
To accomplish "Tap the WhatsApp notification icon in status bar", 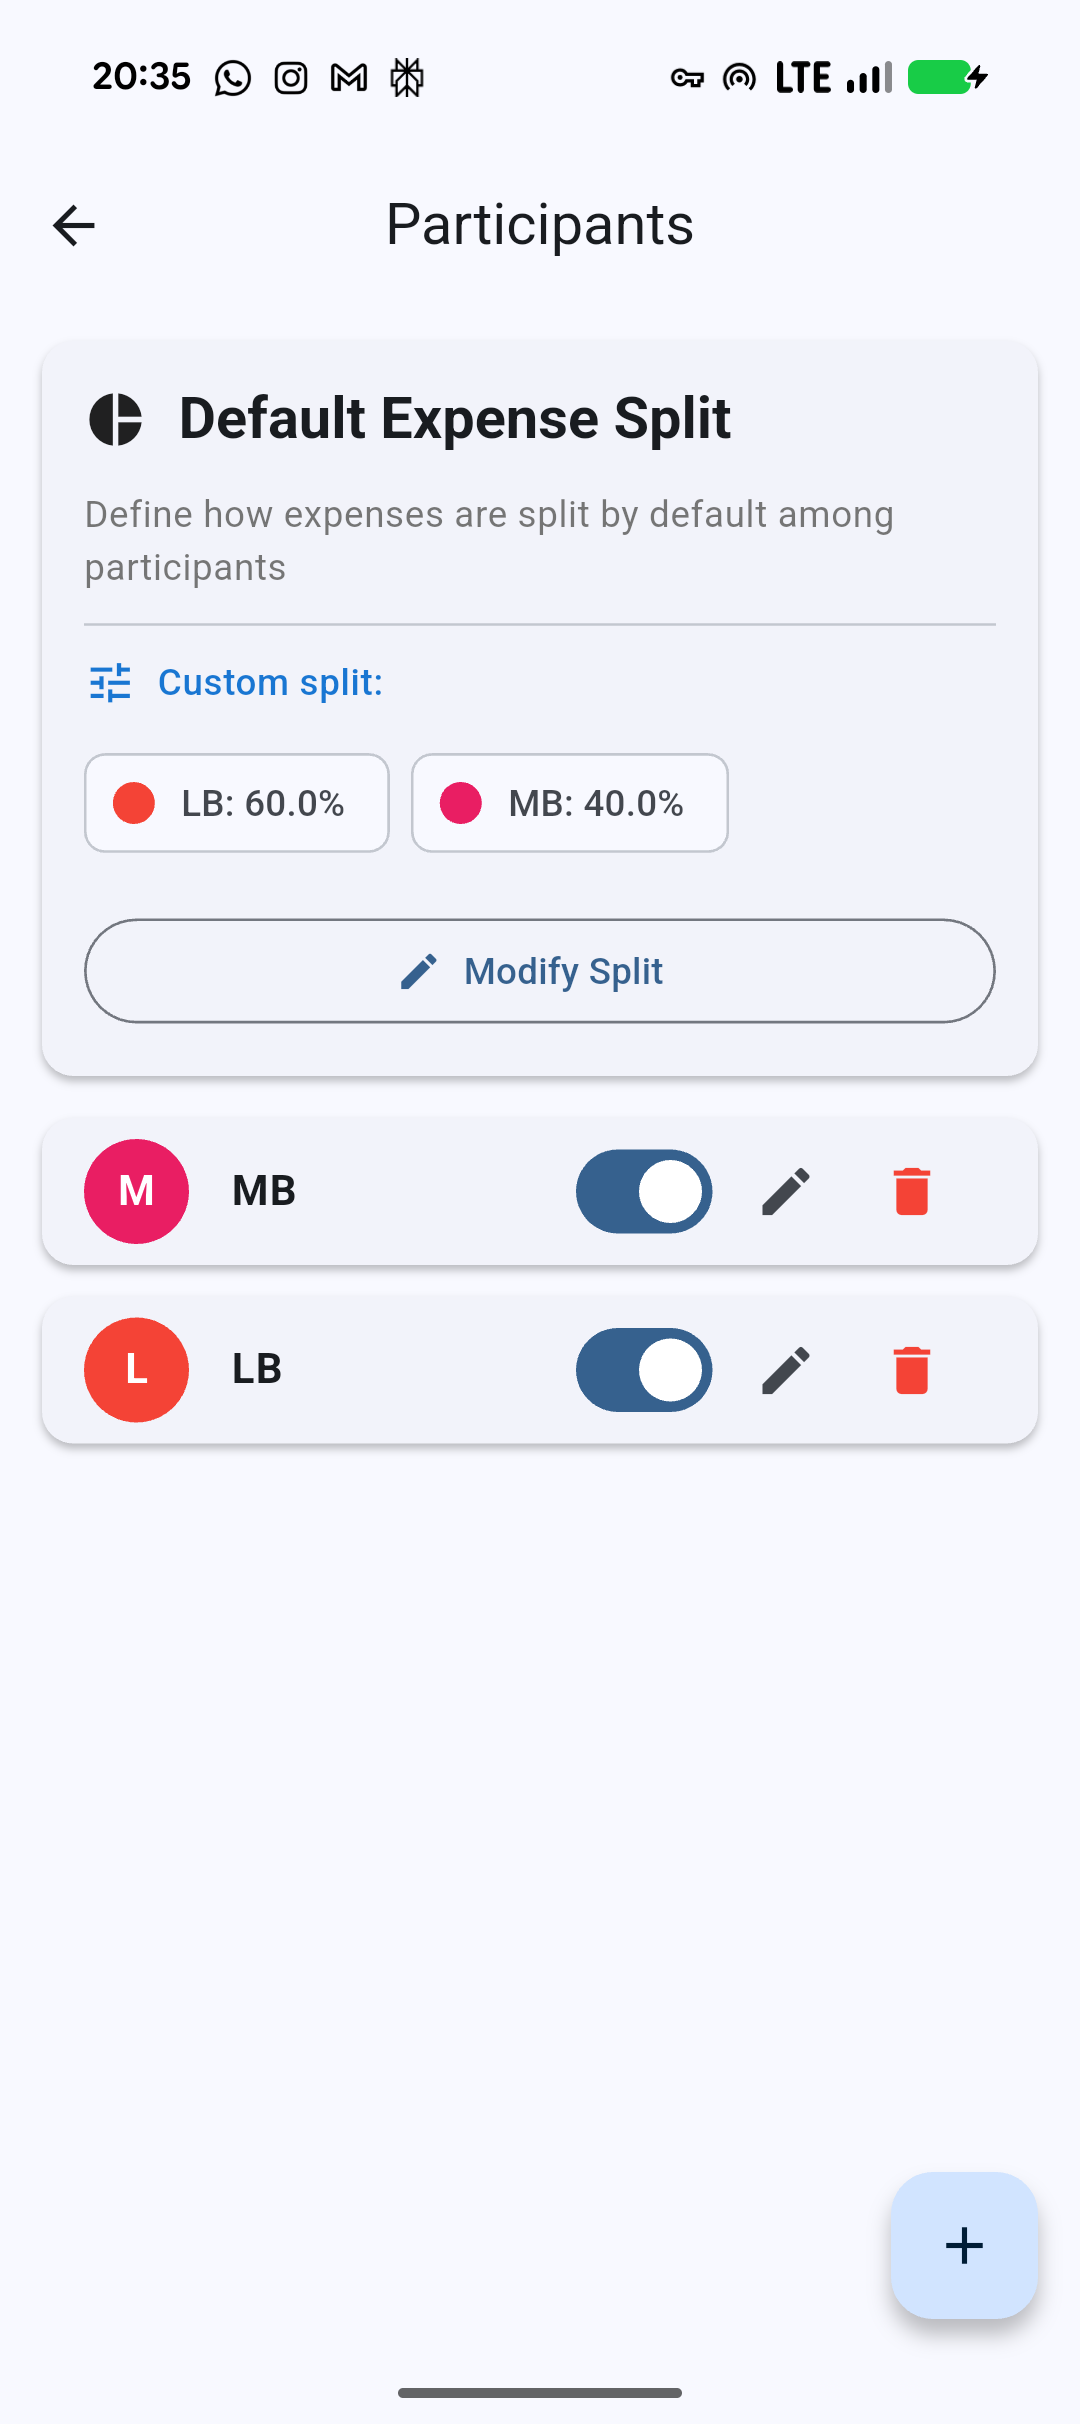I will [233, 78].
